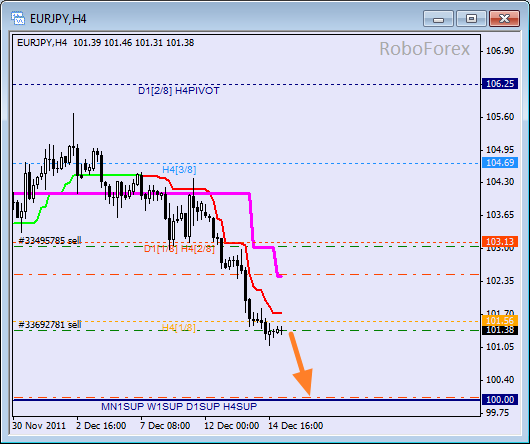Click the EURJPY chart window icon
Screen dimensions: 530x444
[18, 18]
